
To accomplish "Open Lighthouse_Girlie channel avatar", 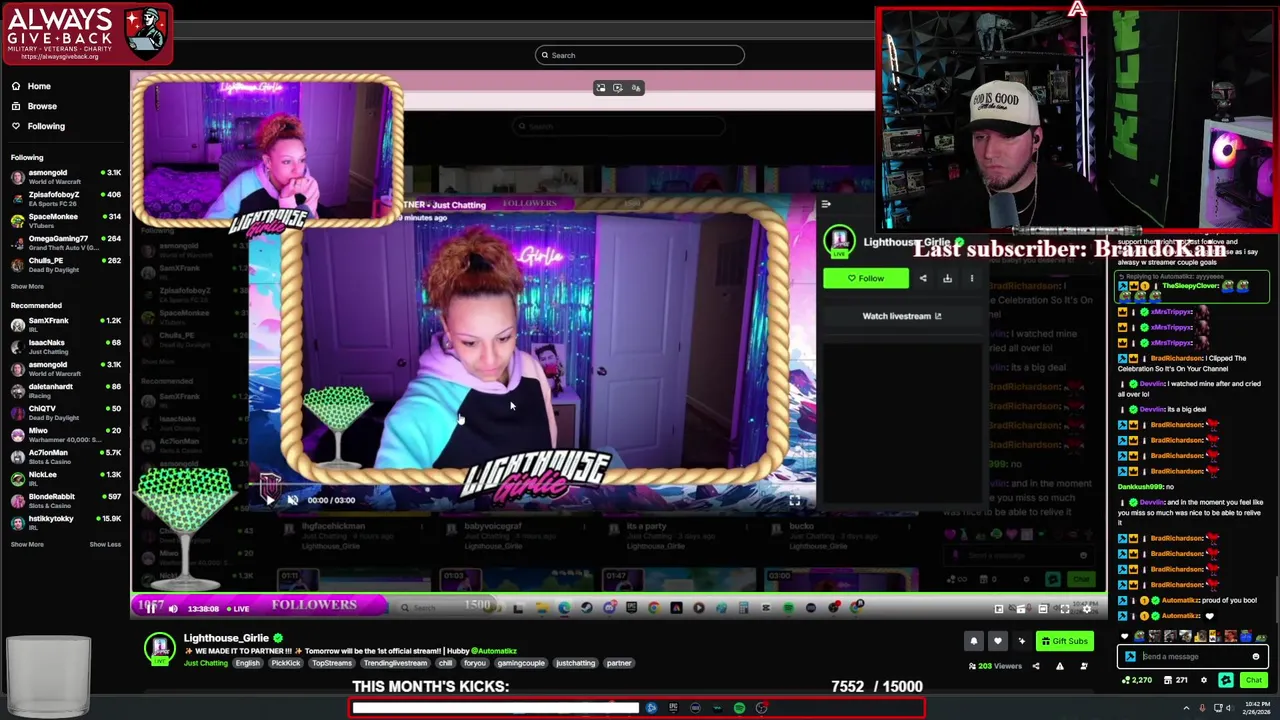I will 160,648.
